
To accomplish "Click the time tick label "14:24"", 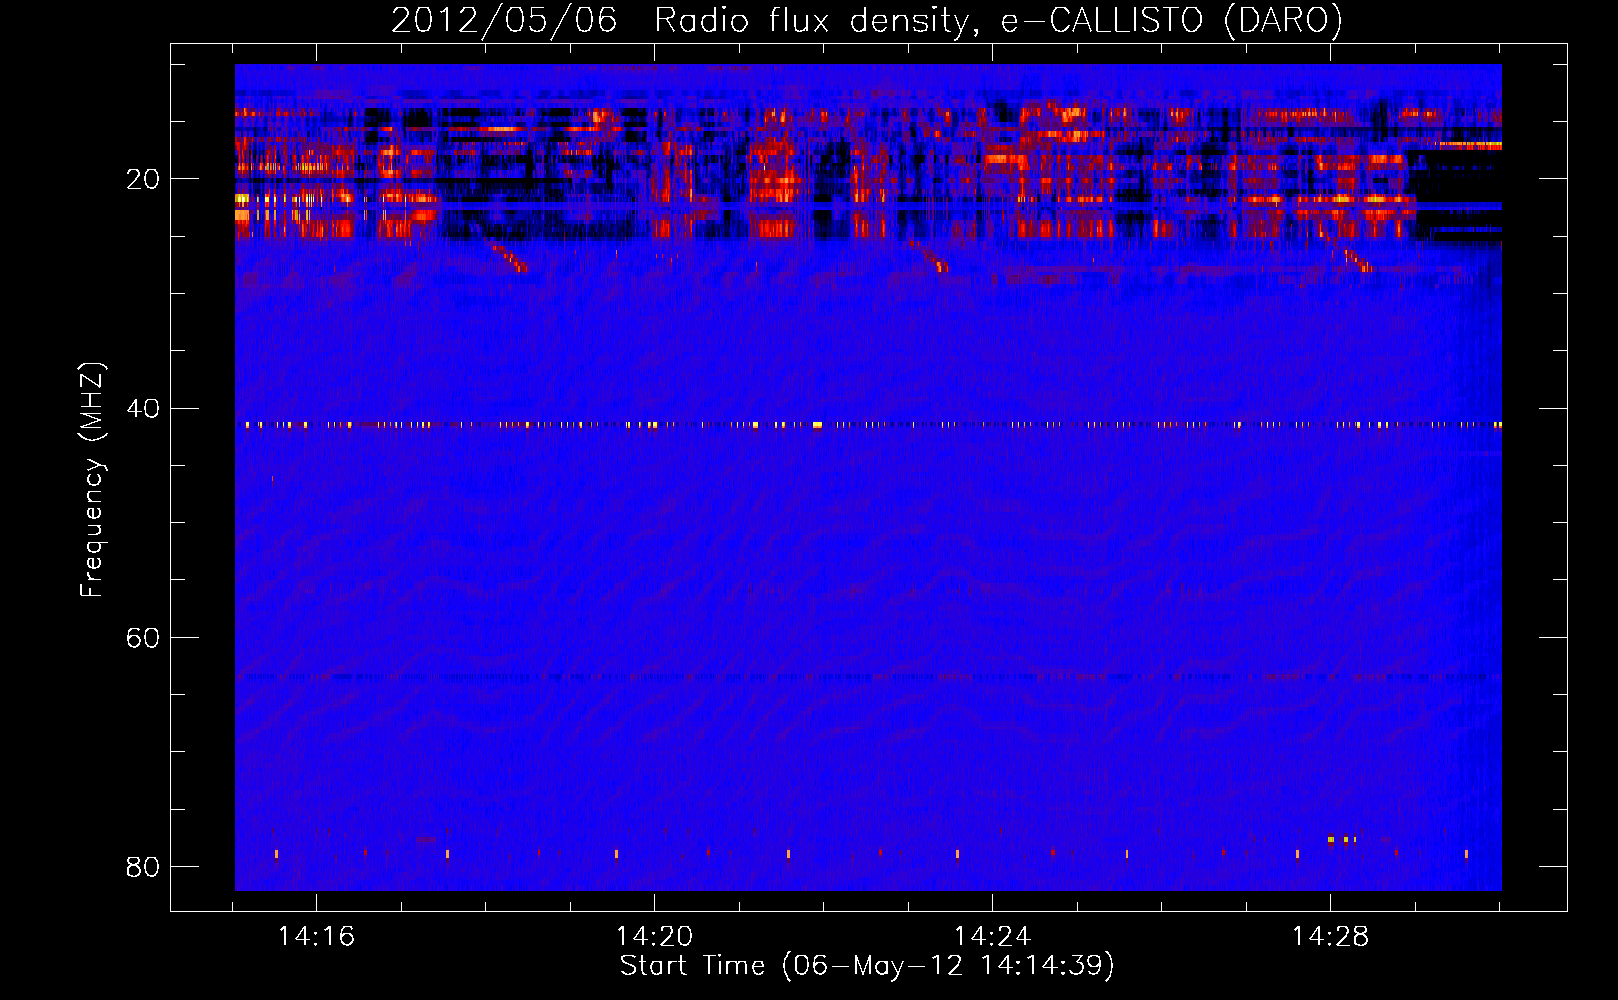I will coord(992,937).
